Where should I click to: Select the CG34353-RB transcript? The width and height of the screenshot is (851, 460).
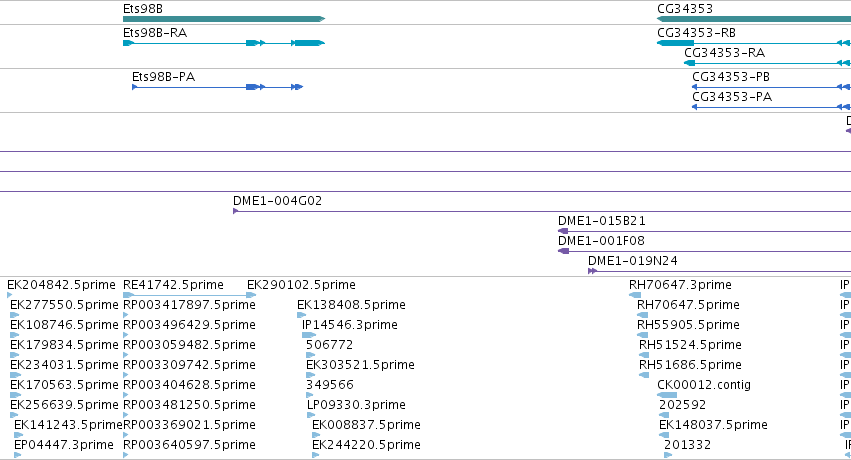754,43
